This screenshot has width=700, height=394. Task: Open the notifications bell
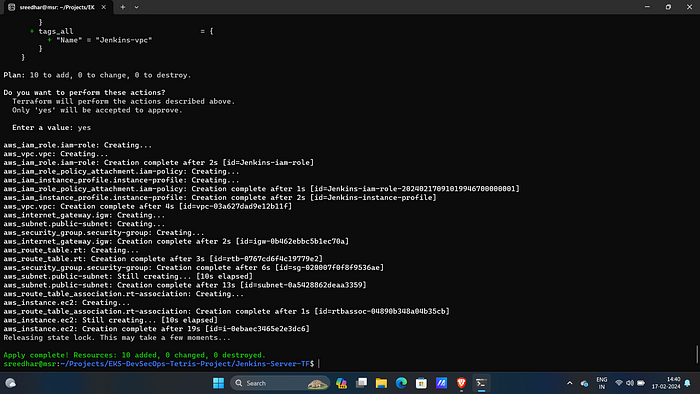pos(688,383)
